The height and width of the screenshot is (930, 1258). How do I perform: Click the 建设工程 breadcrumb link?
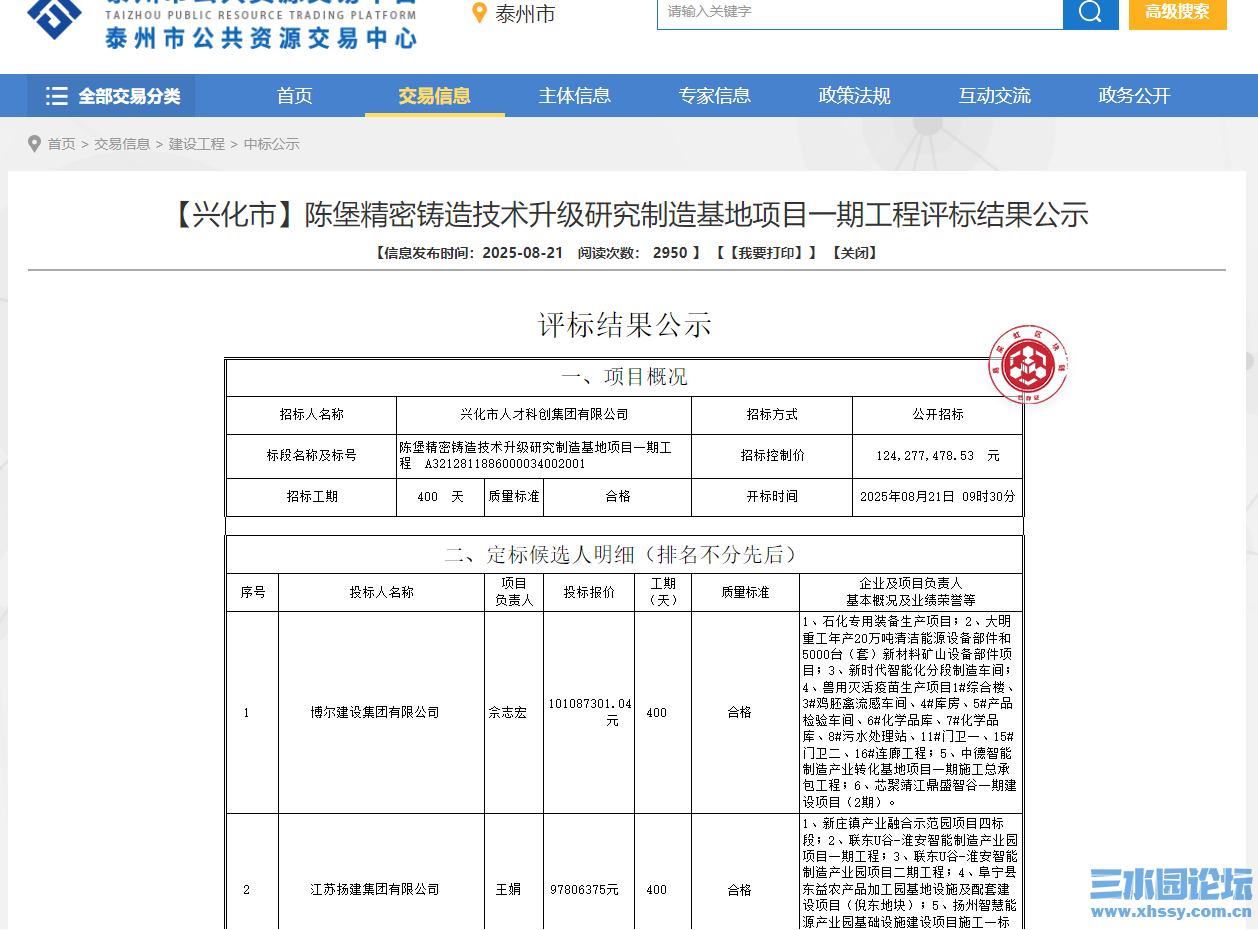coord(197,144)
